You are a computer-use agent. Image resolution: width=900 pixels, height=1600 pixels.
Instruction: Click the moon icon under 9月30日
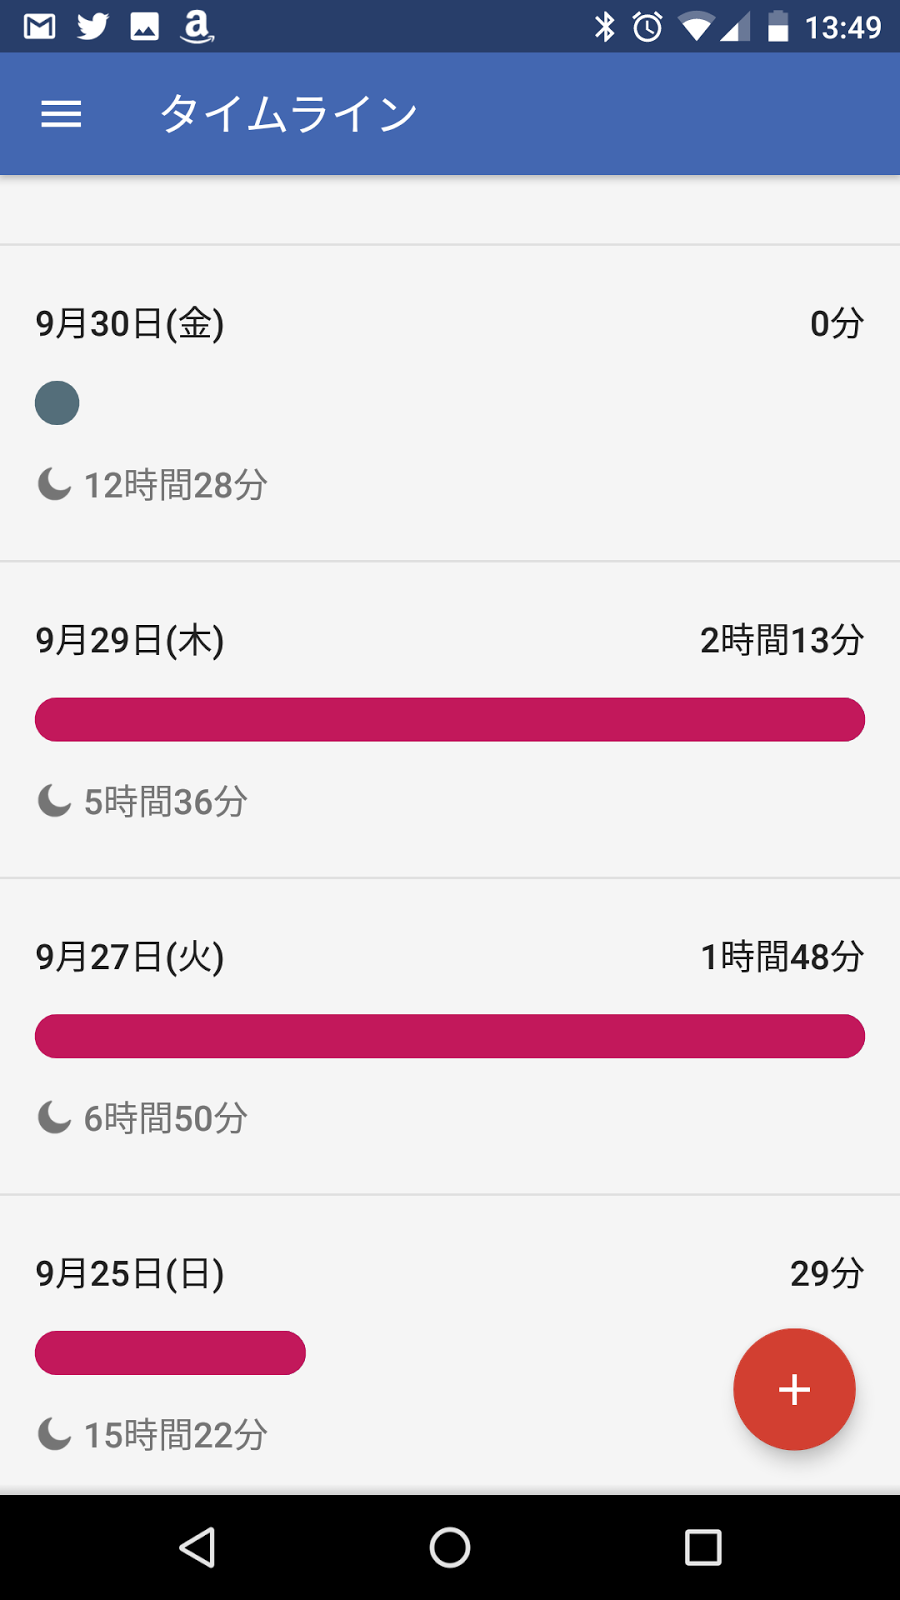(x=54, y=484)
